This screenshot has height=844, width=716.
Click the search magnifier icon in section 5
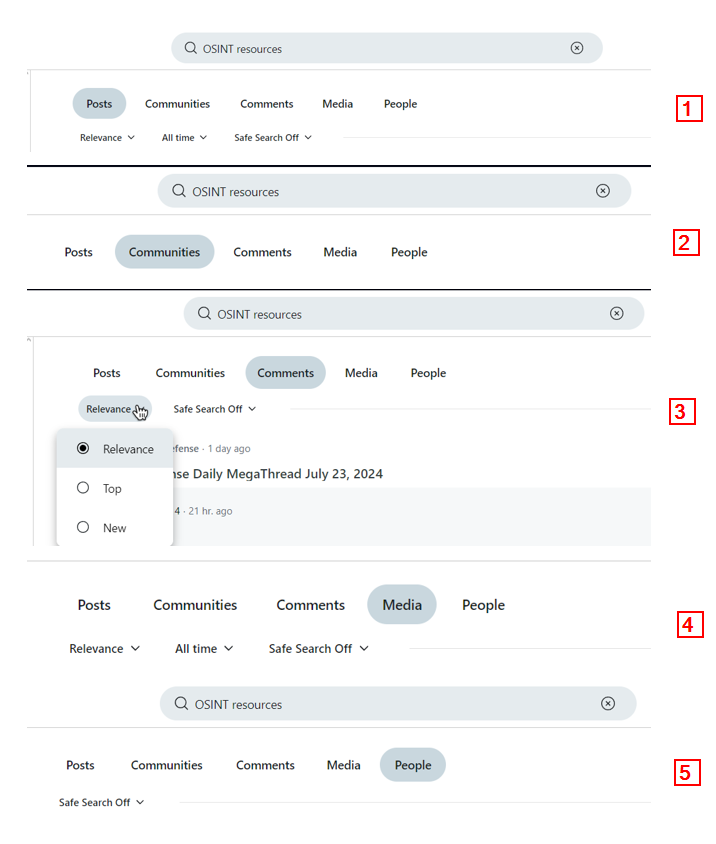pyautogui.click(x=181, y=703)
